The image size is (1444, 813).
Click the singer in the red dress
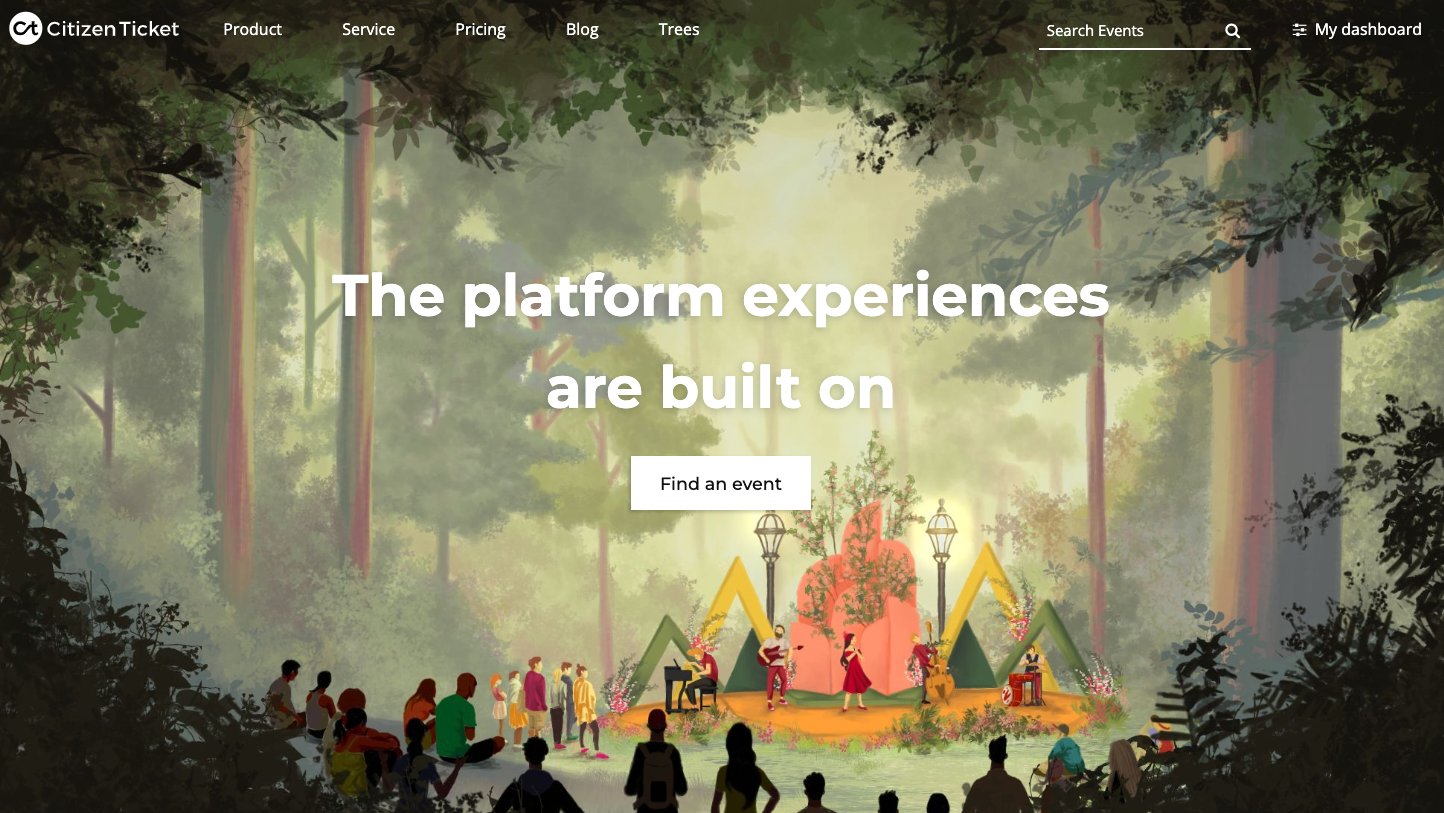coord(855,670)
